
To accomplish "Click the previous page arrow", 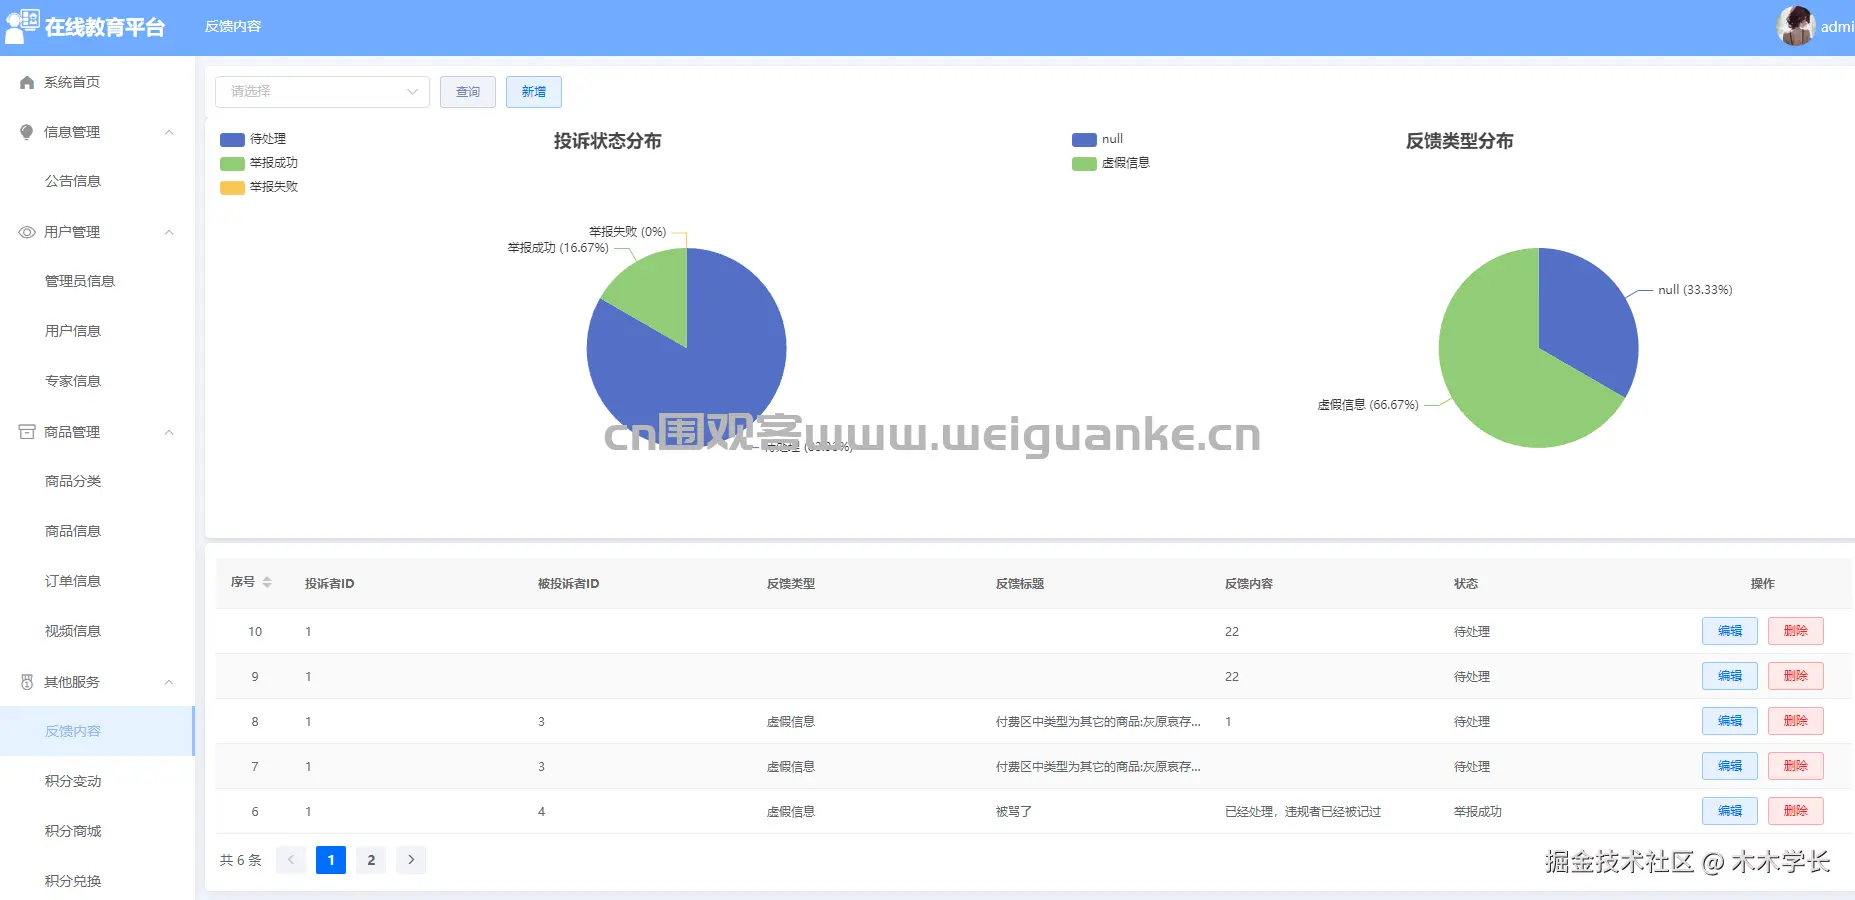I will (x=291, y=860).
